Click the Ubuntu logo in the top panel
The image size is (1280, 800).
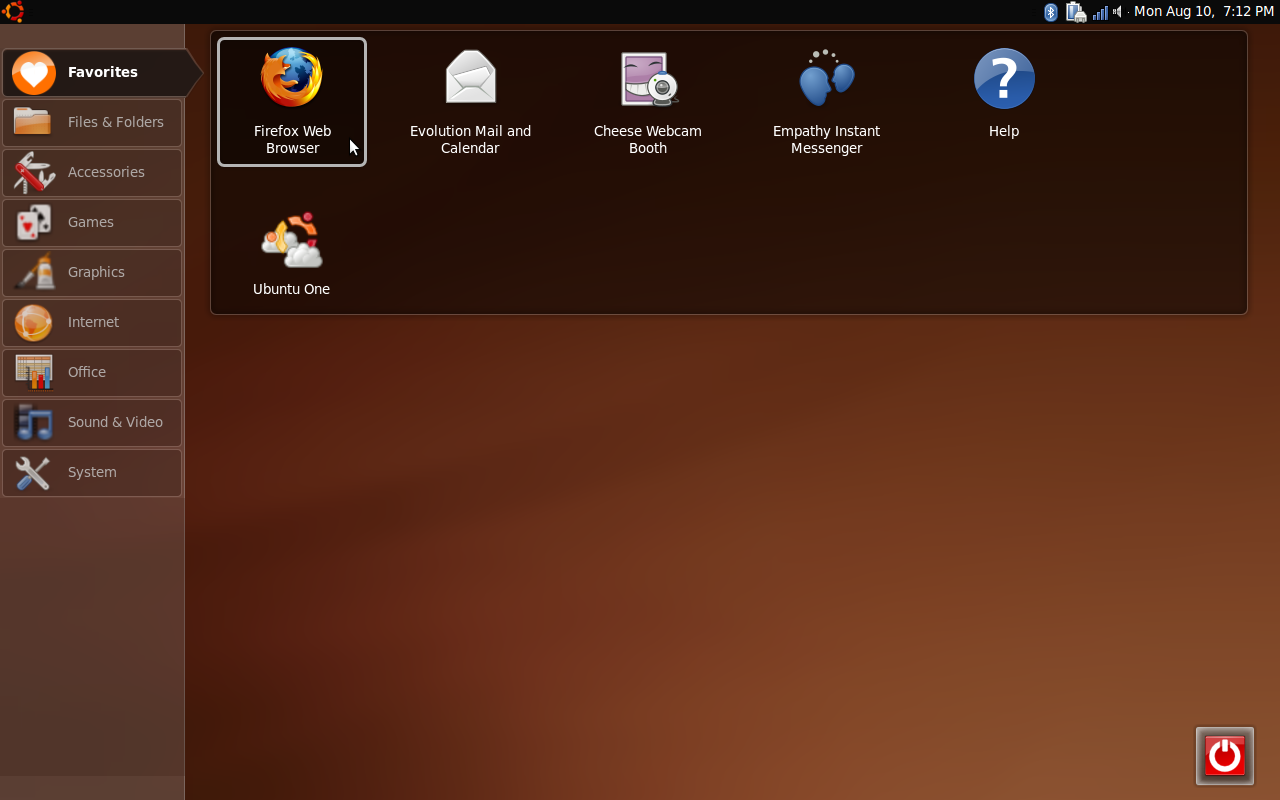(x=13, y=11)
